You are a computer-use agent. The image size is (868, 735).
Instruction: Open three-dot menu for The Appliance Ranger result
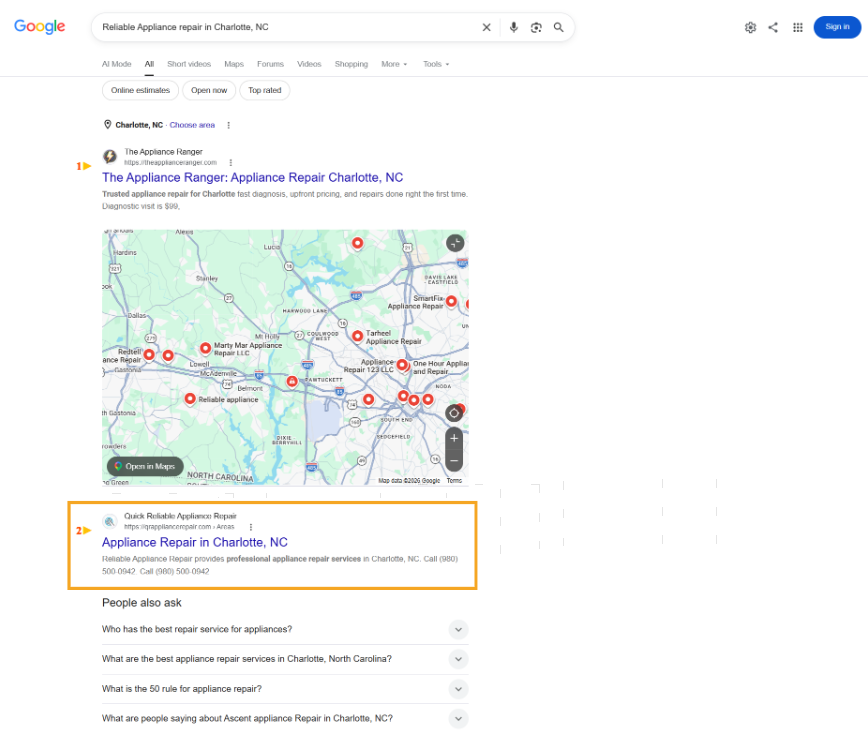coord(231,163)
